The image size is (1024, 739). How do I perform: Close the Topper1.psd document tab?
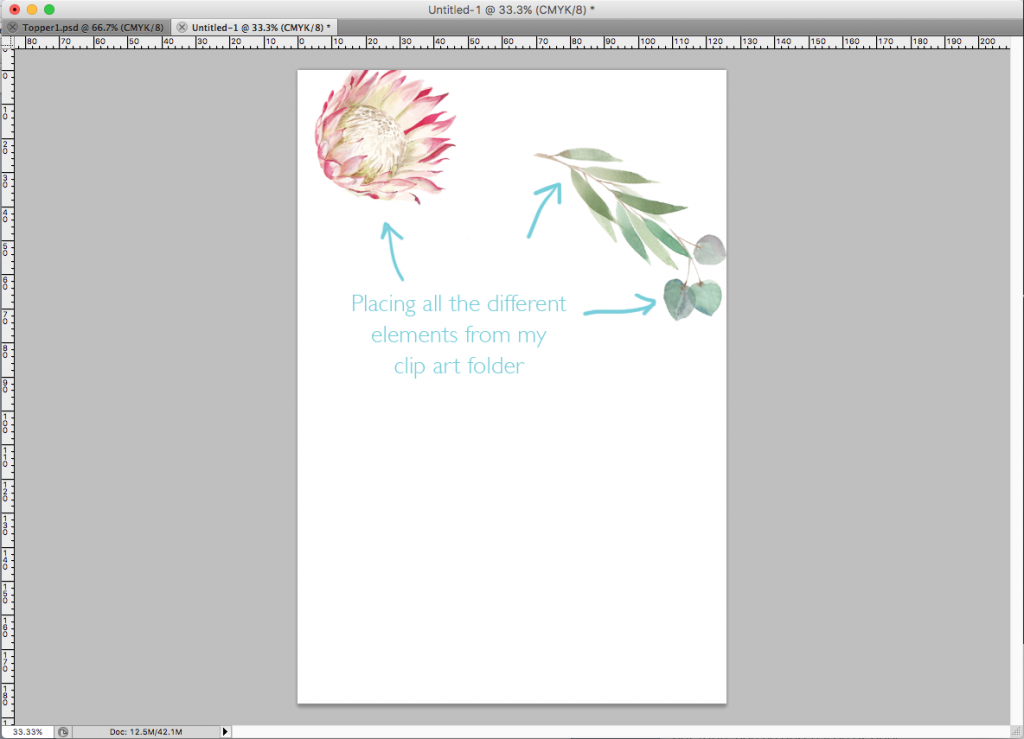point(12,26)
